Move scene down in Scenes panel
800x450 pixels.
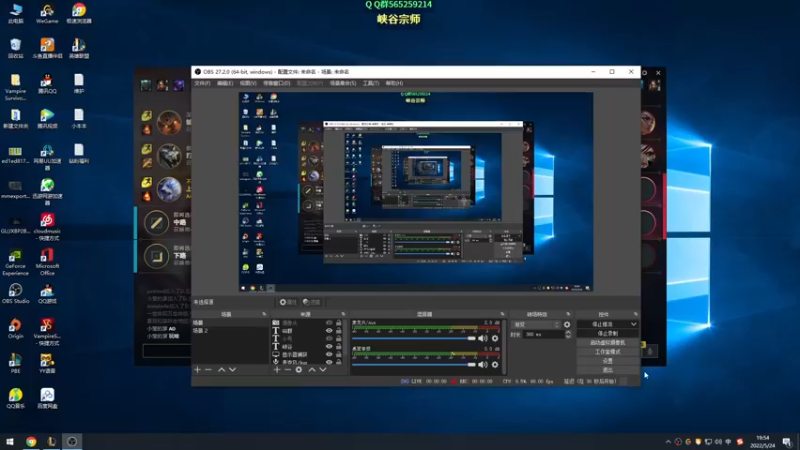coord(233,369)
